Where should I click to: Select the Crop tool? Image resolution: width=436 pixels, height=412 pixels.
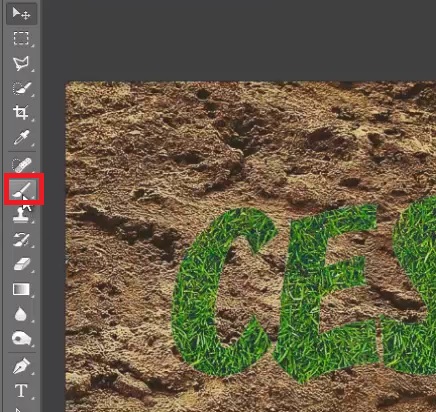[x=21, y=113]
